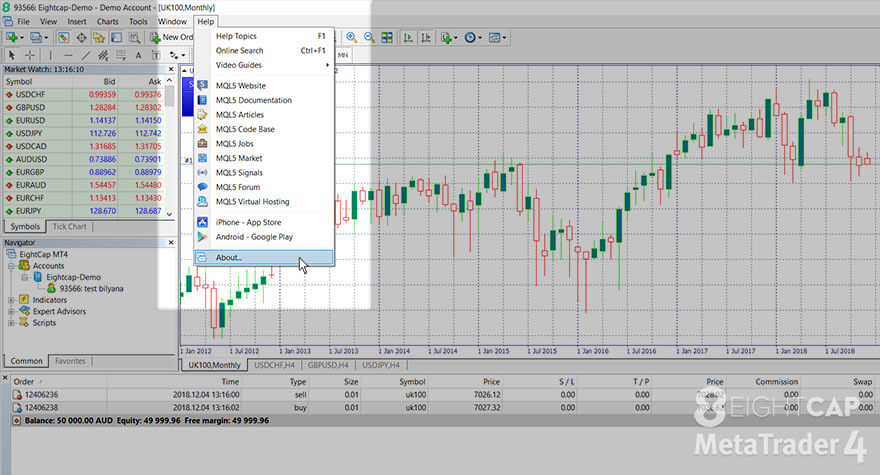The width and height of the screenshot is (880, 475).
Task: Collapse the Accounts tree node
Action: [x=11, y=266]
